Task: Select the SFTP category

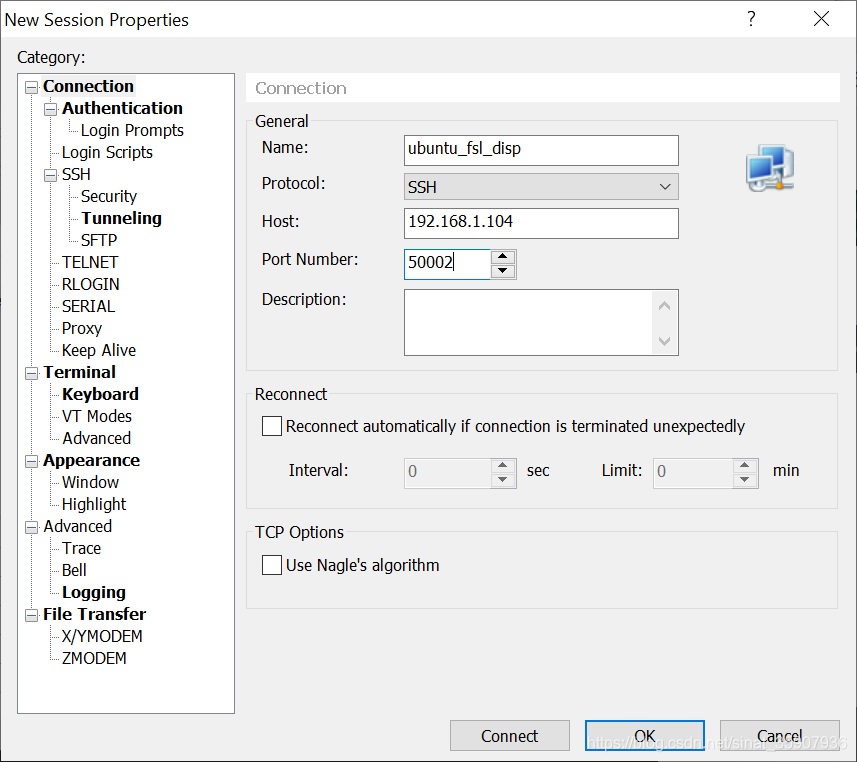Action: click(99, 241)
